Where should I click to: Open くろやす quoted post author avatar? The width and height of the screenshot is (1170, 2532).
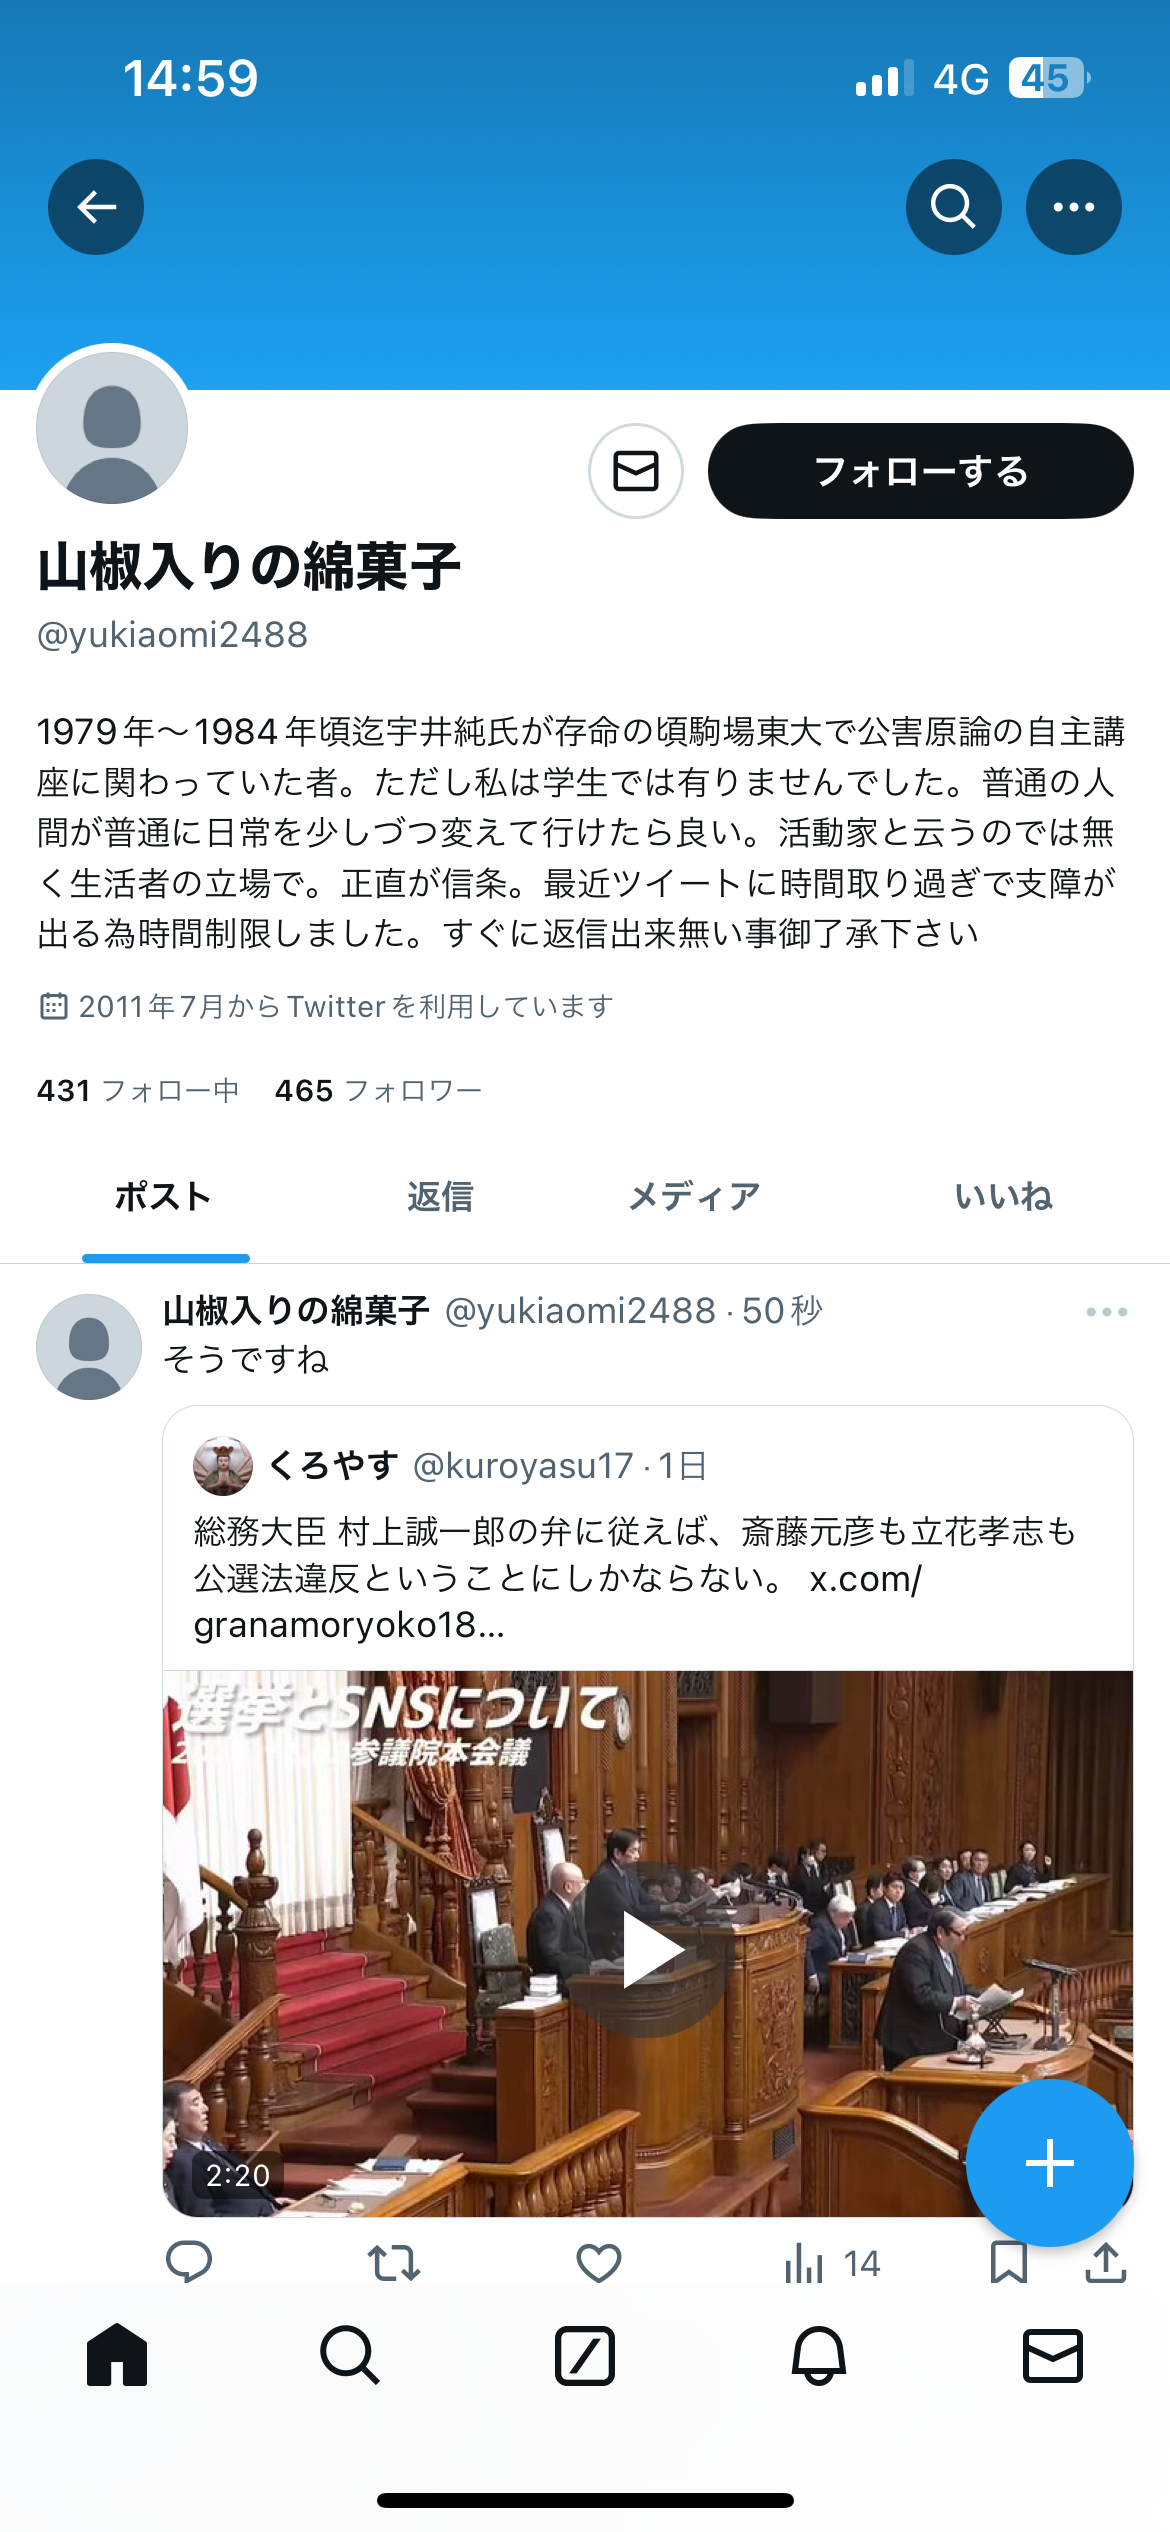(223, 1466)
